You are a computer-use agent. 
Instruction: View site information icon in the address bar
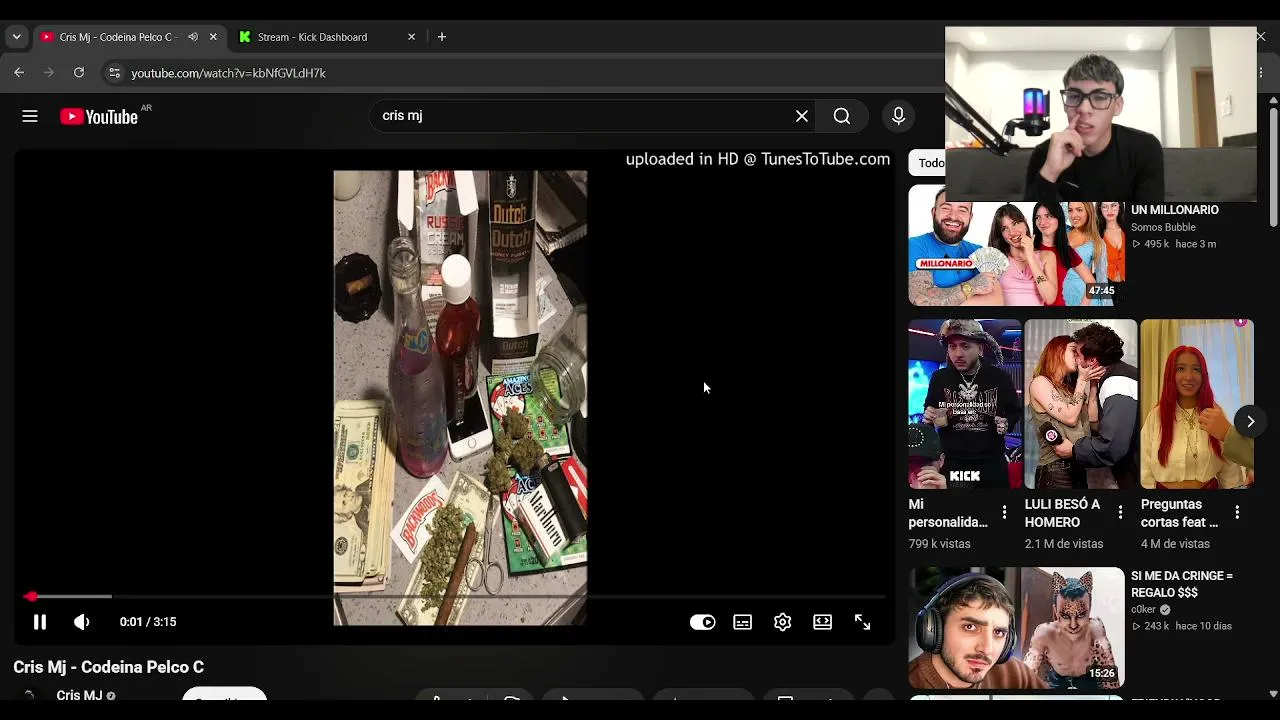coord(114,73)
